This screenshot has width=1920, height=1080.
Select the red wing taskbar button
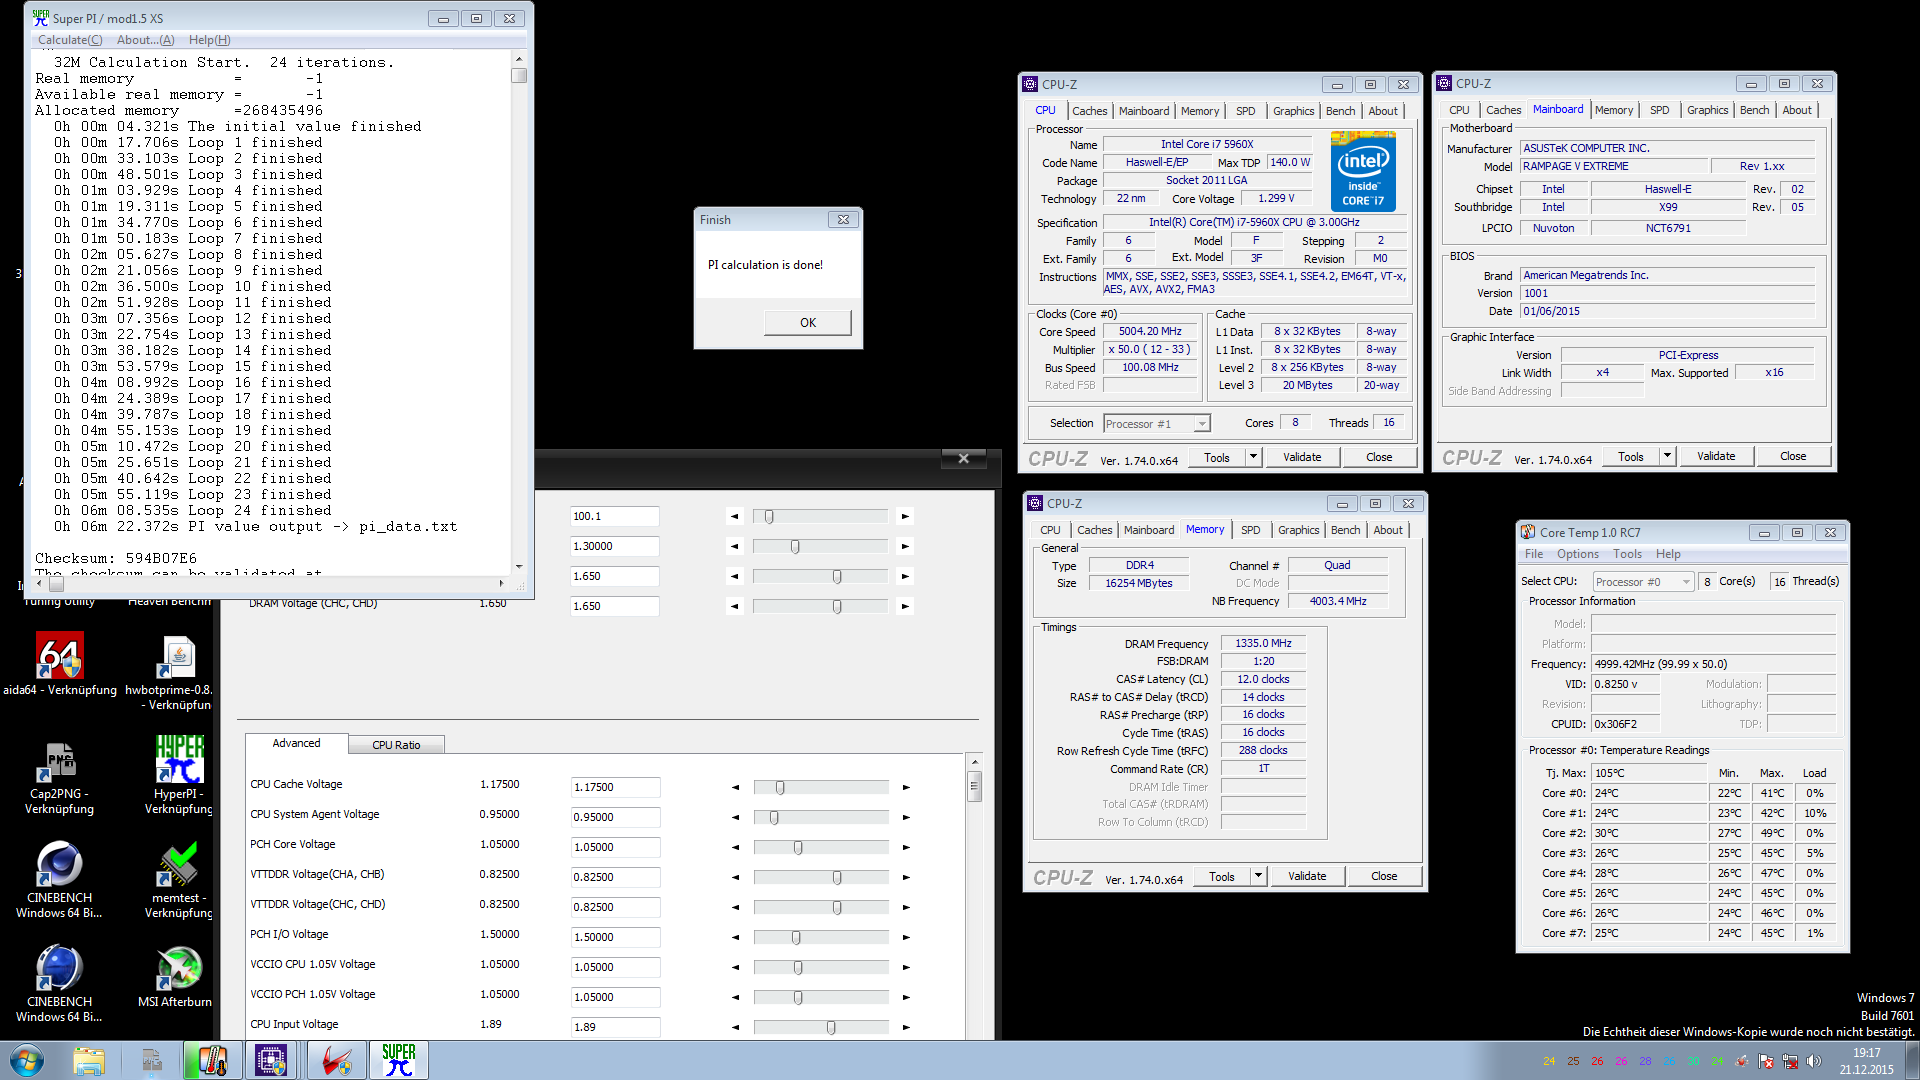point(336,1060)
